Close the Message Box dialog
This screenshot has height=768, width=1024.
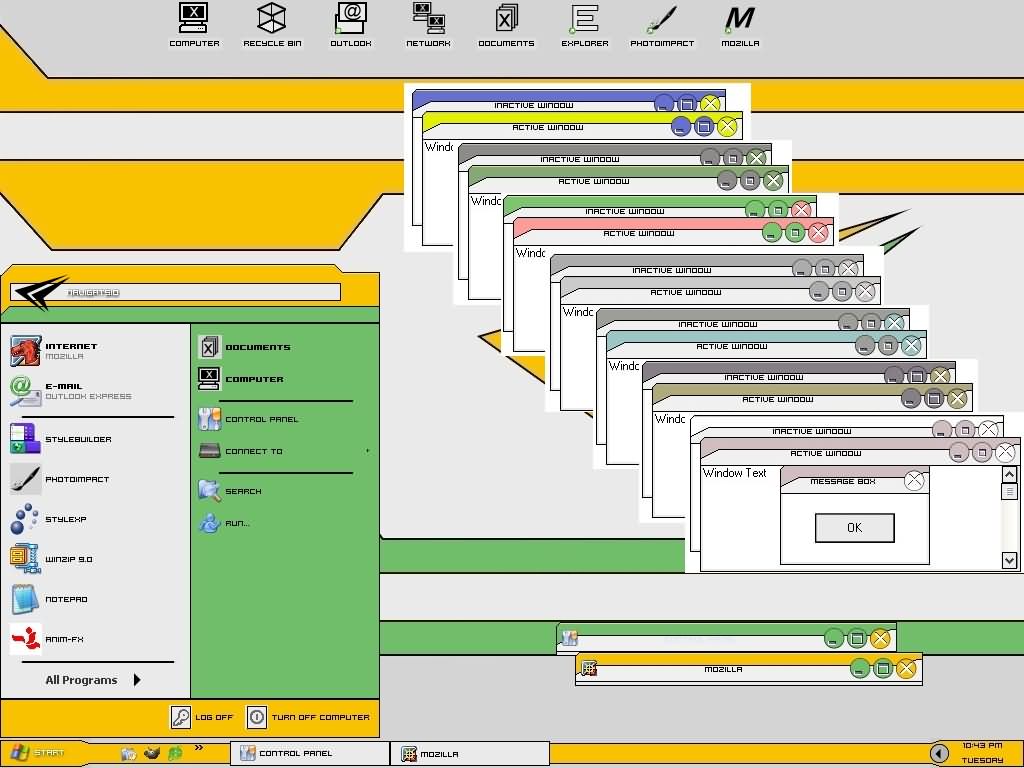click(x=914, y=481)
